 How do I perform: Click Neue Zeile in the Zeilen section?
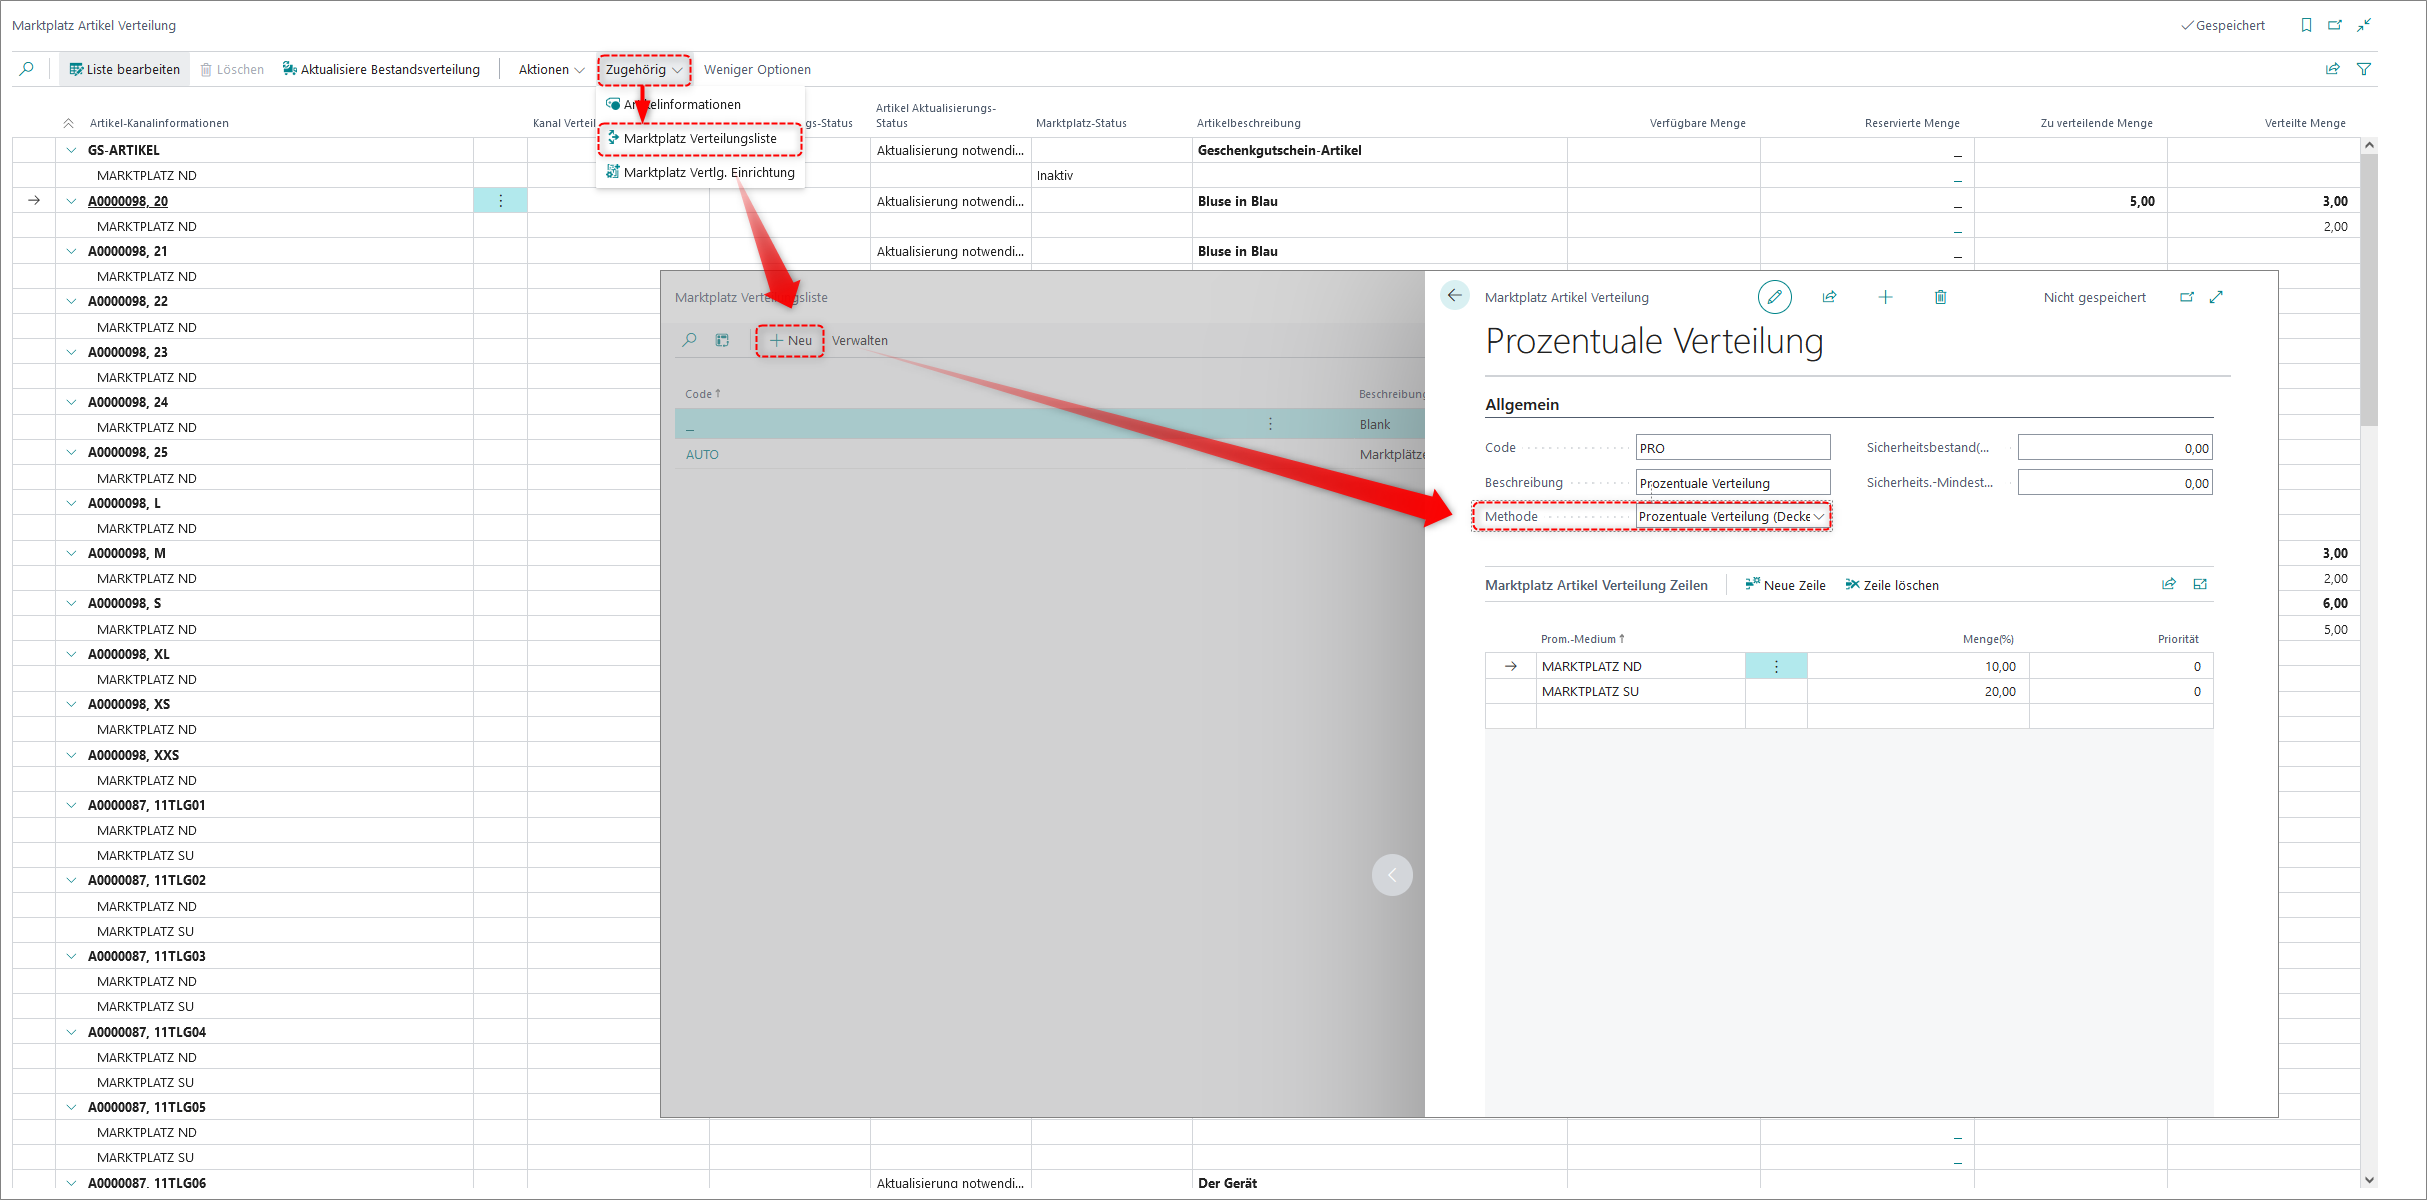point(1785,585)
